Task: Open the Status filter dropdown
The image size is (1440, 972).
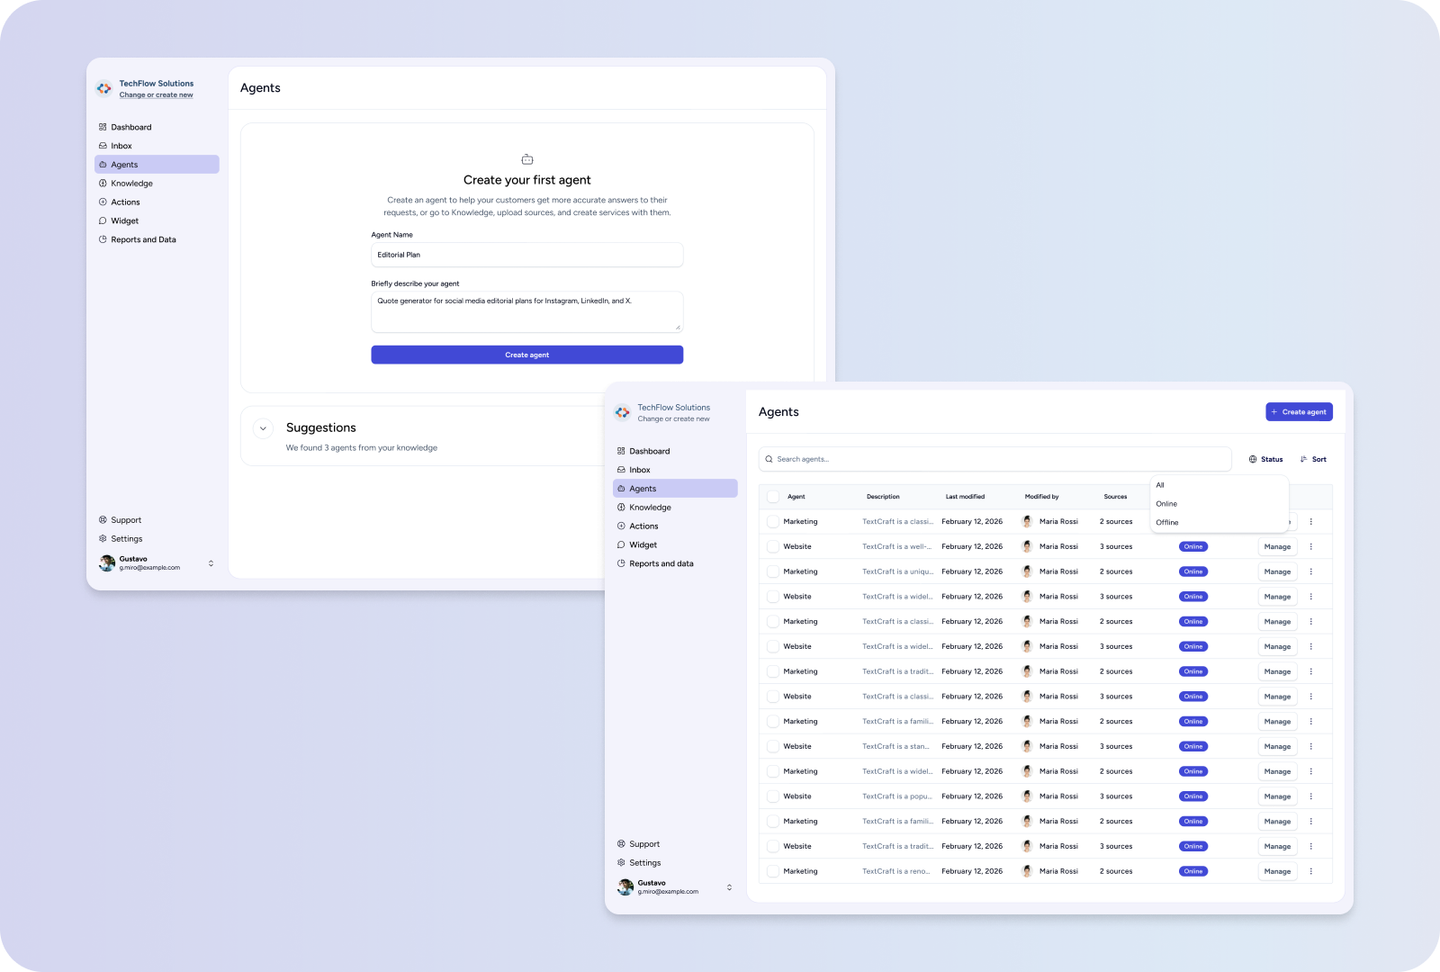Action: point(1266,460)
